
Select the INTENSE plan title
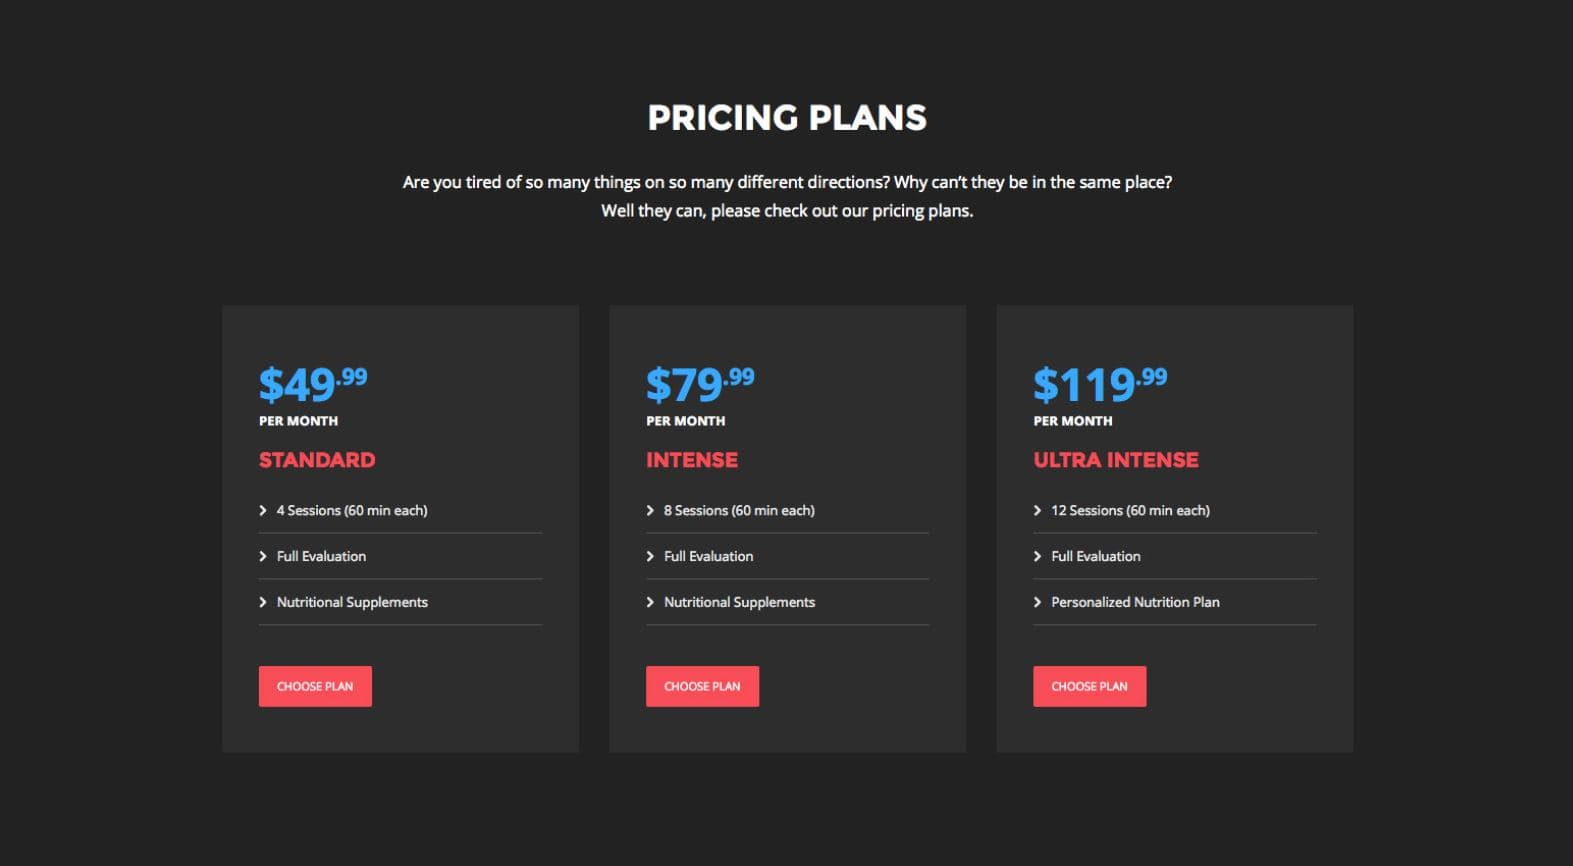tap(692, 460)
